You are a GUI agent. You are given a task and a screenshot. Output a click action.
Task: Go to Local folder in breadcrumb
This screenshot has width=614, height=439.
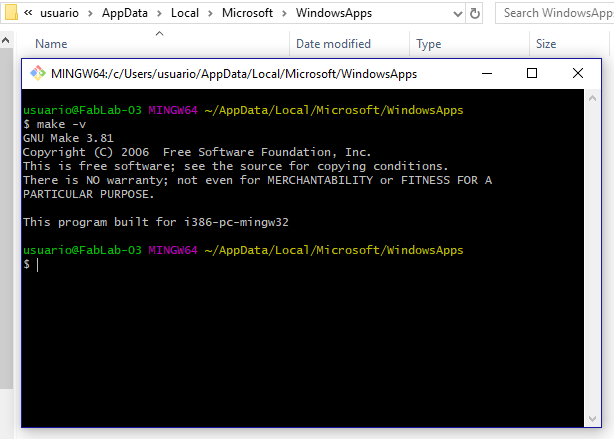185,13
